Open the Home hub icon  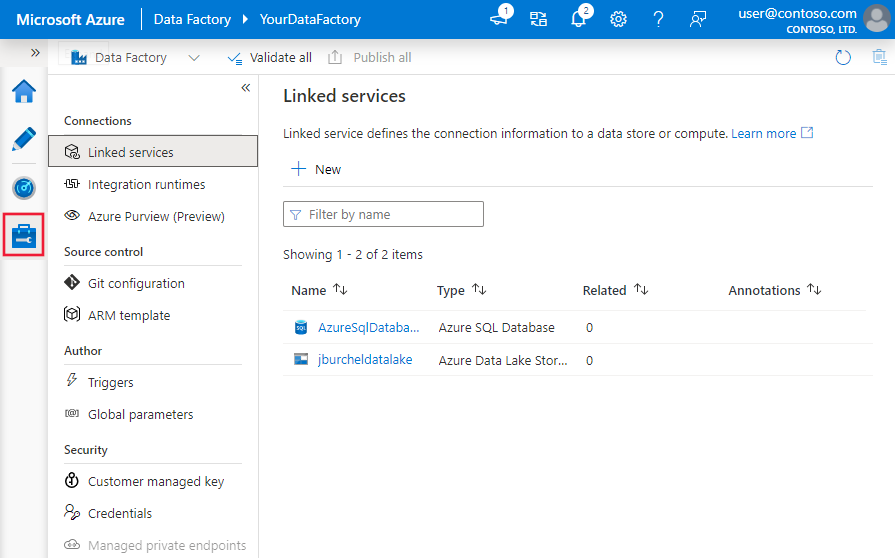[x=23, y=91]
